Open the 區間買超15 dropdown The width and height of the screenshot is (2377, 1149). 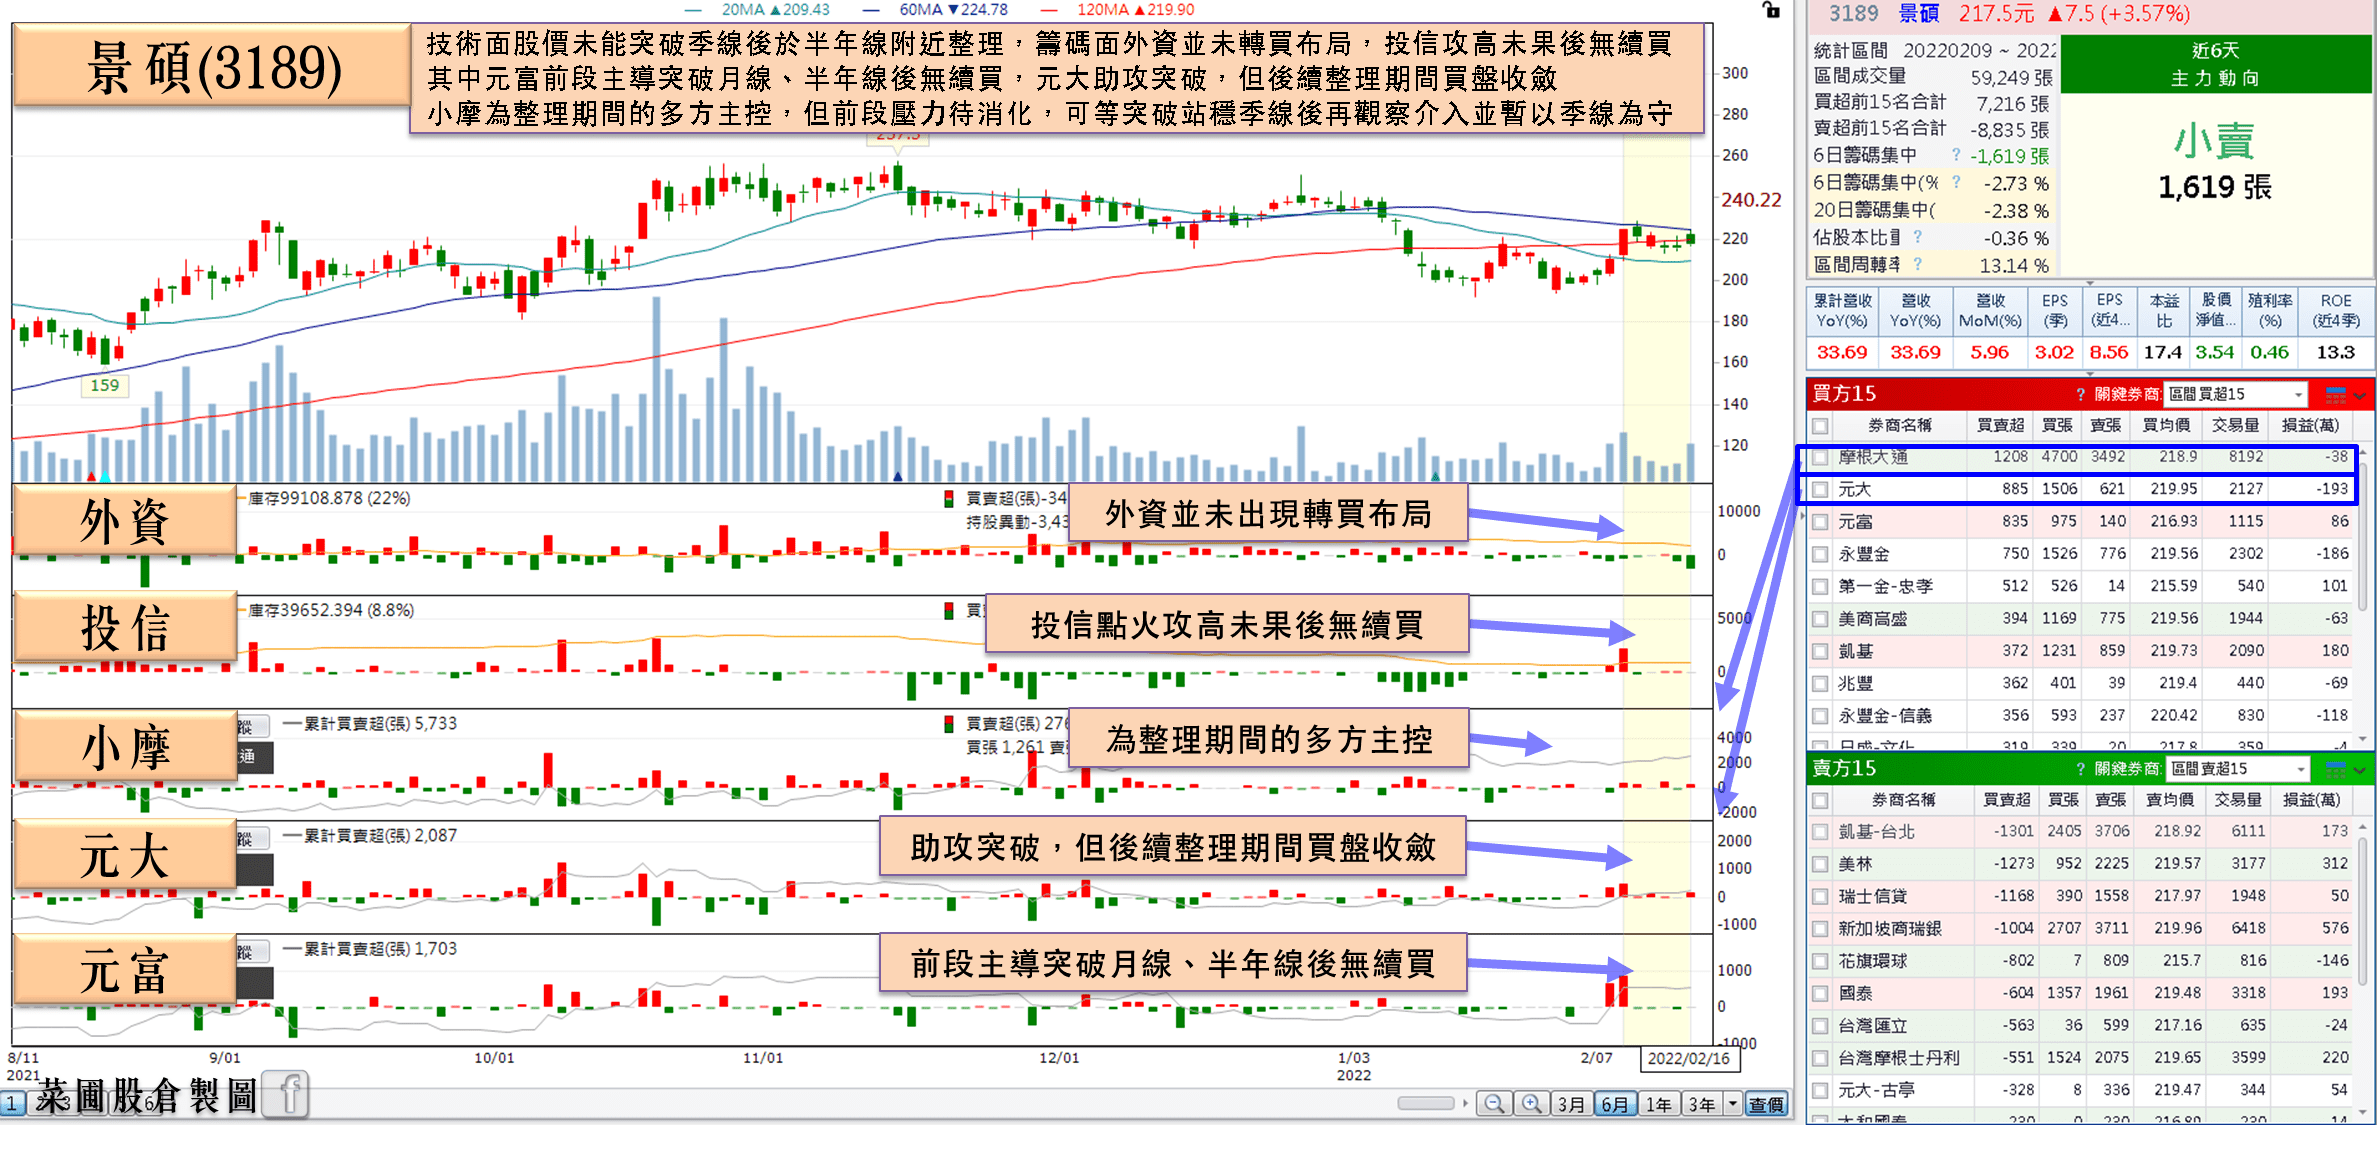[x=2235, y=394]
